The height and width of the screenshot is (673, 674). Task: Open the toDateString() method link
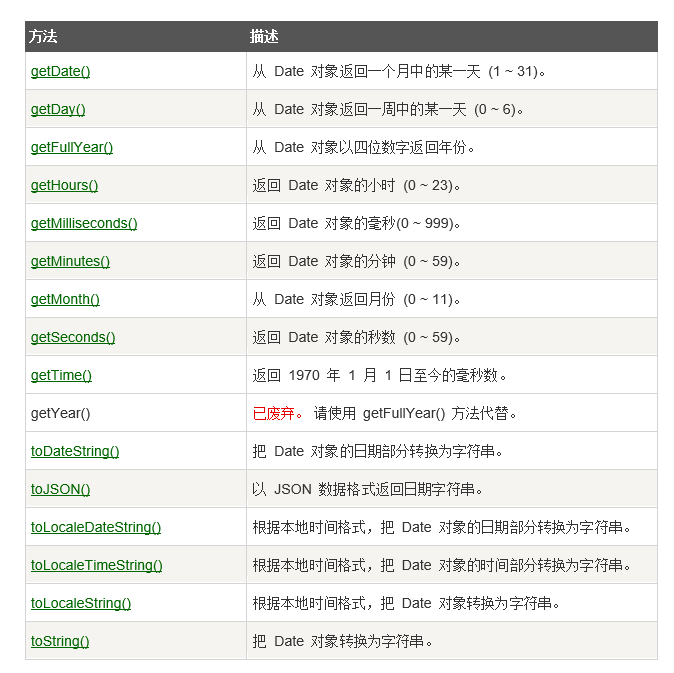[75, 451]
